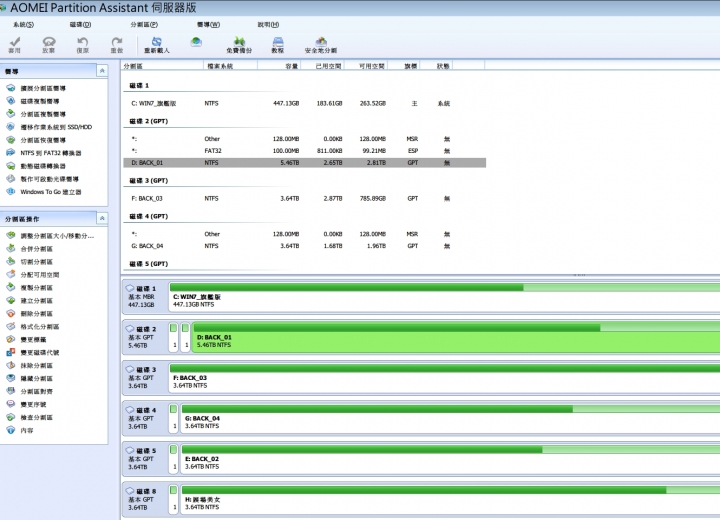Click the Reload (重新載入) toolbar icon
The width and height of the screenshot is (720, 520).
[157, 45]
